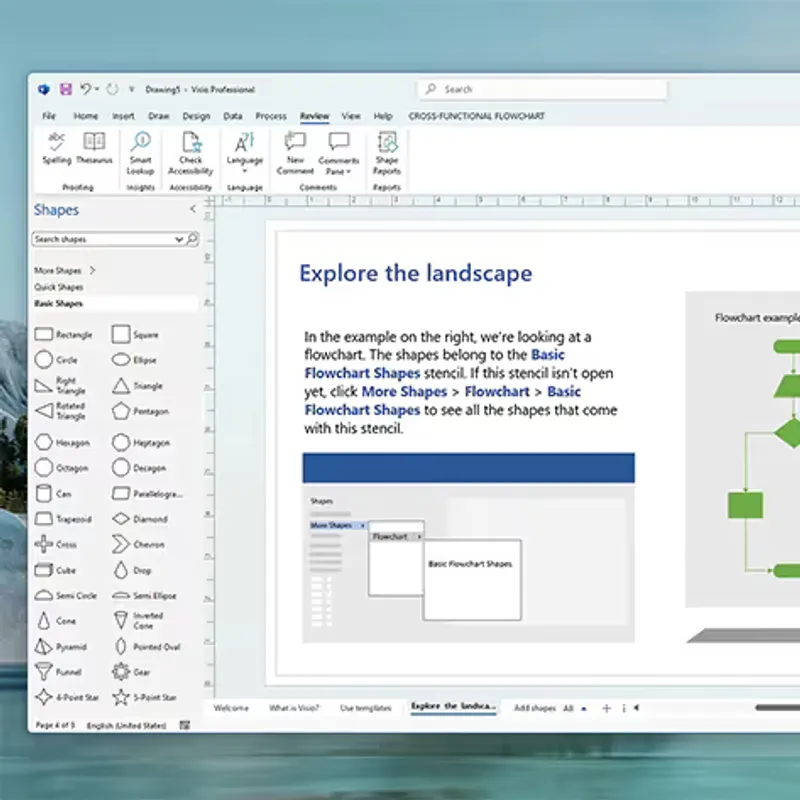Switch to the Home ribbon tab
This screenshot has height=800, width=800.
[86, 116]
